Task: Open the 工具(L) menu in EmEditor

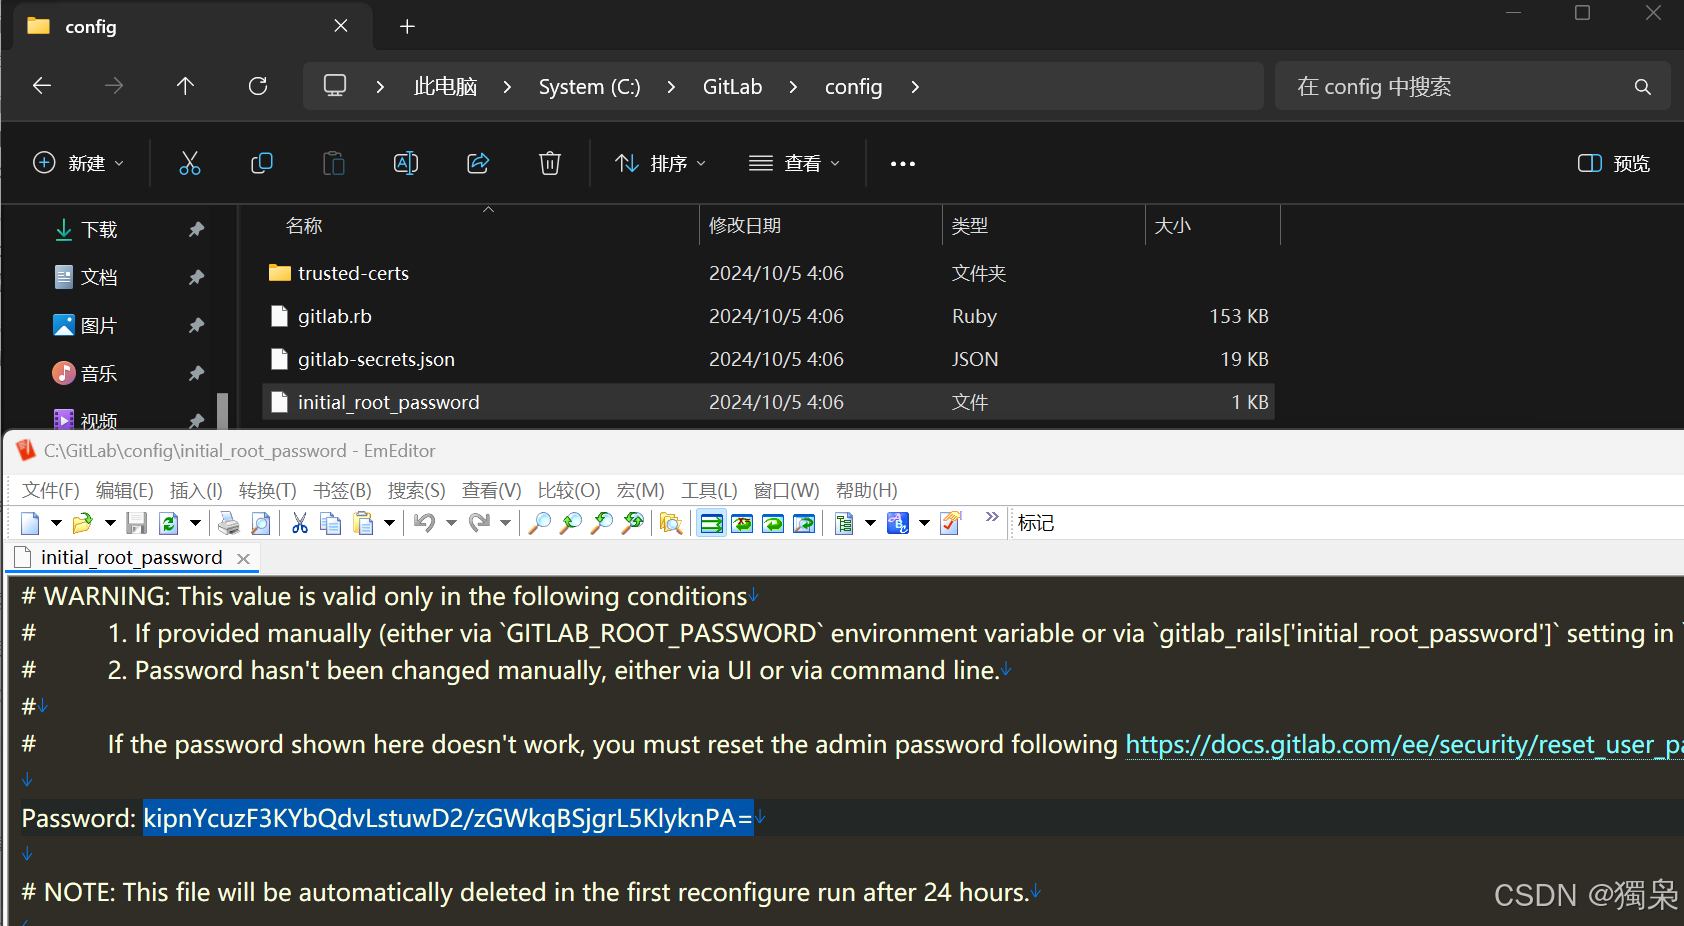Action: tap(709, 490)
